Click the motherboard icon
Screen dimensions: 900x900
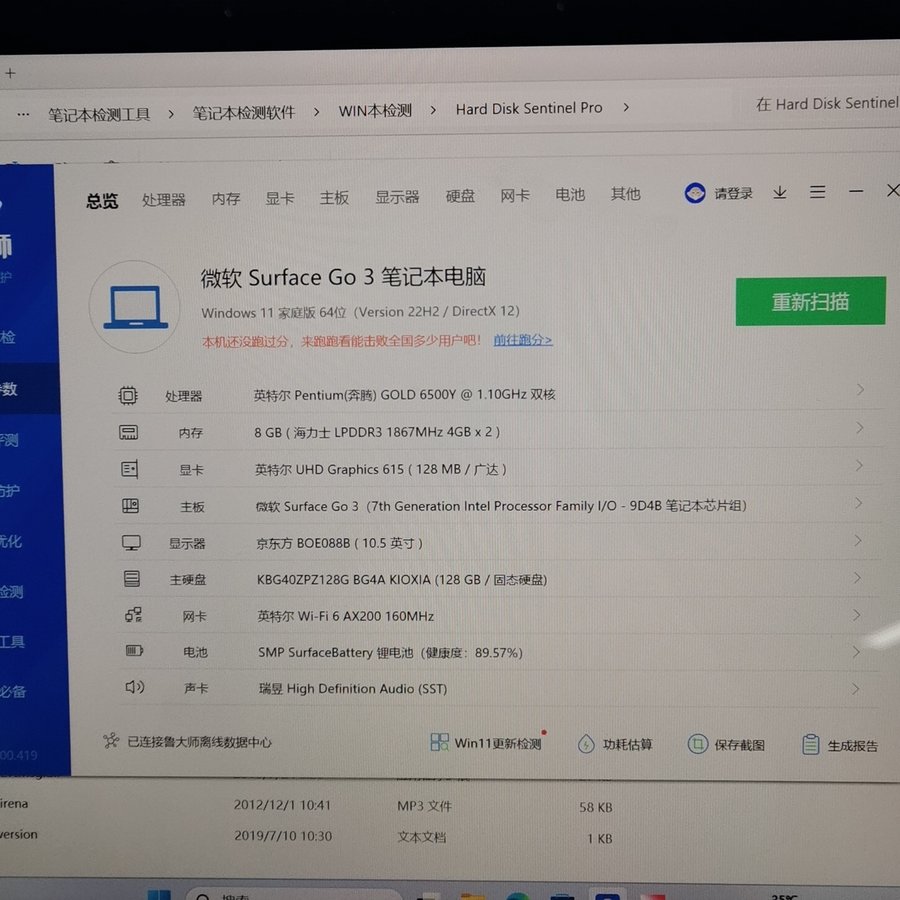click(x=131, y=506)
